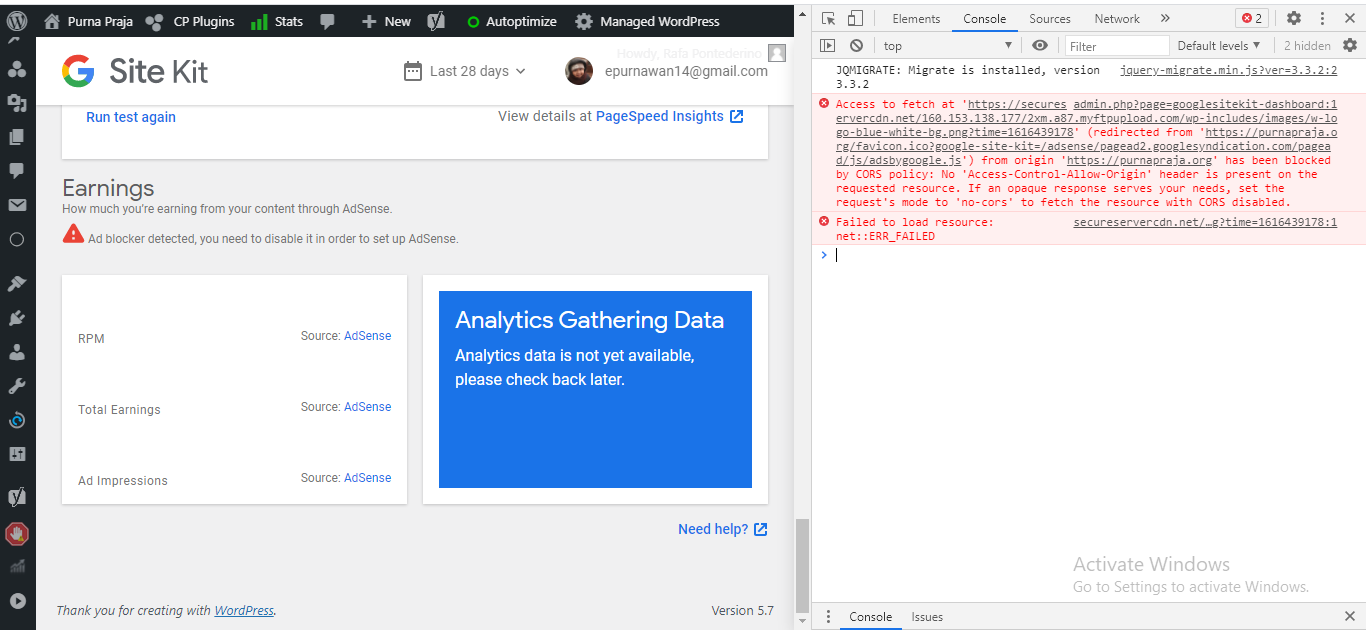Click the three-dots group icon in sidebar
The height and width of the screenshot is (630, 1366).
pos(17,68)
